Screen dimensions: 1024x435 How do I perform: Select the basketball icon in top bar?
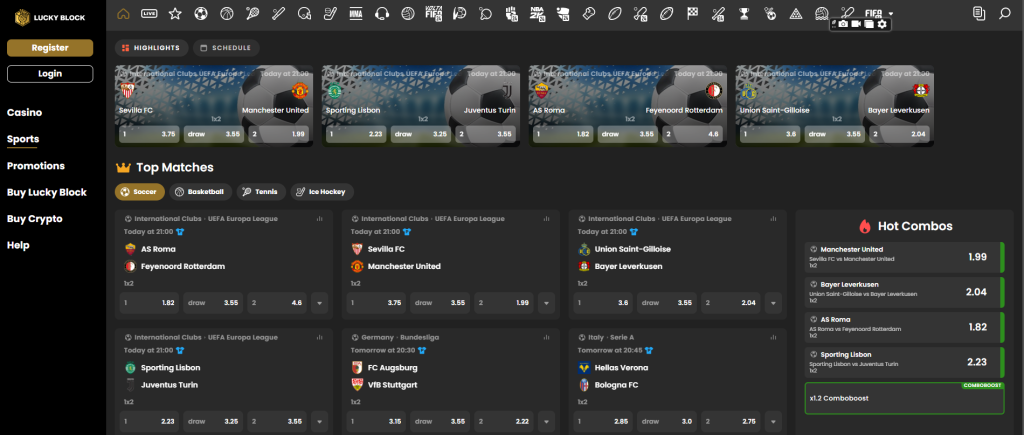pos(227,13)
